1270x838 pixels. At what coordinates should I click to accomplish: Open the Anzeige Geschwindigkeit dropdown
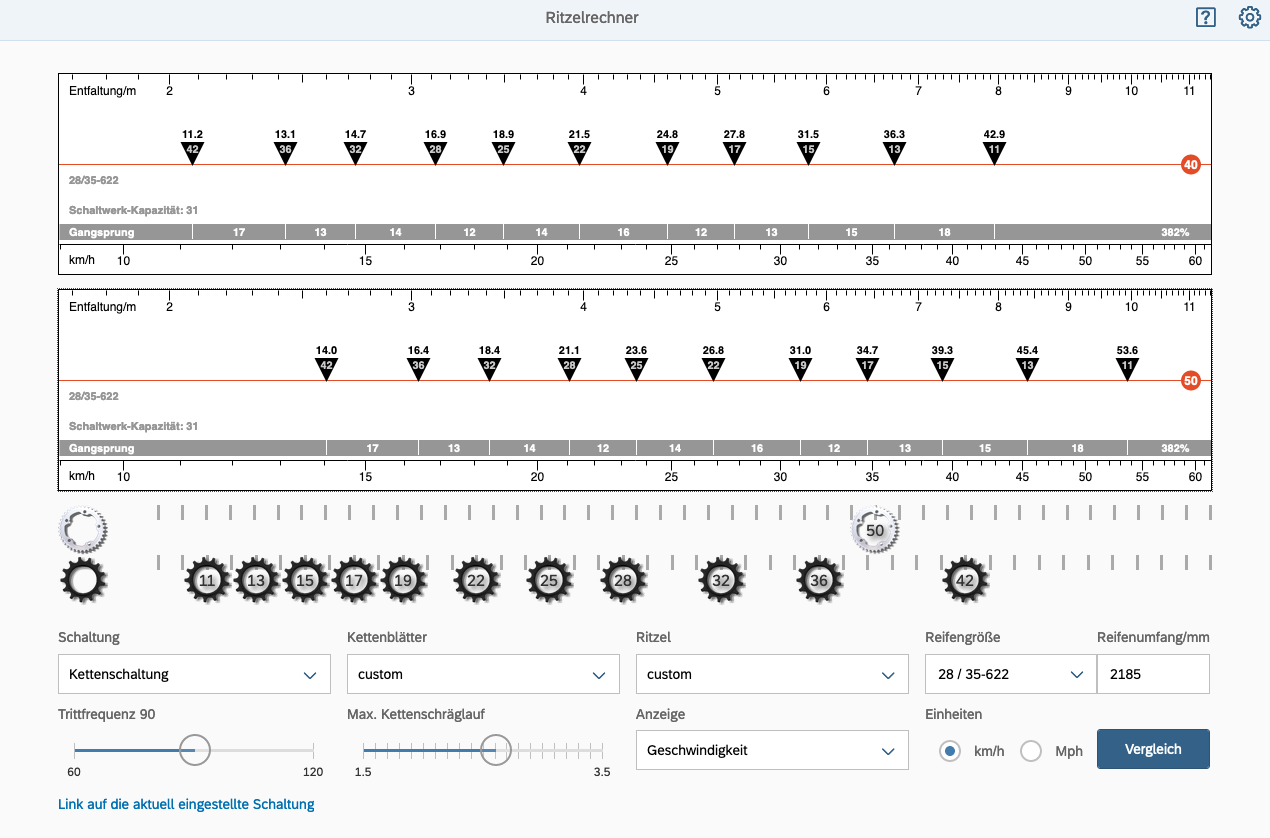pos(771,750)
